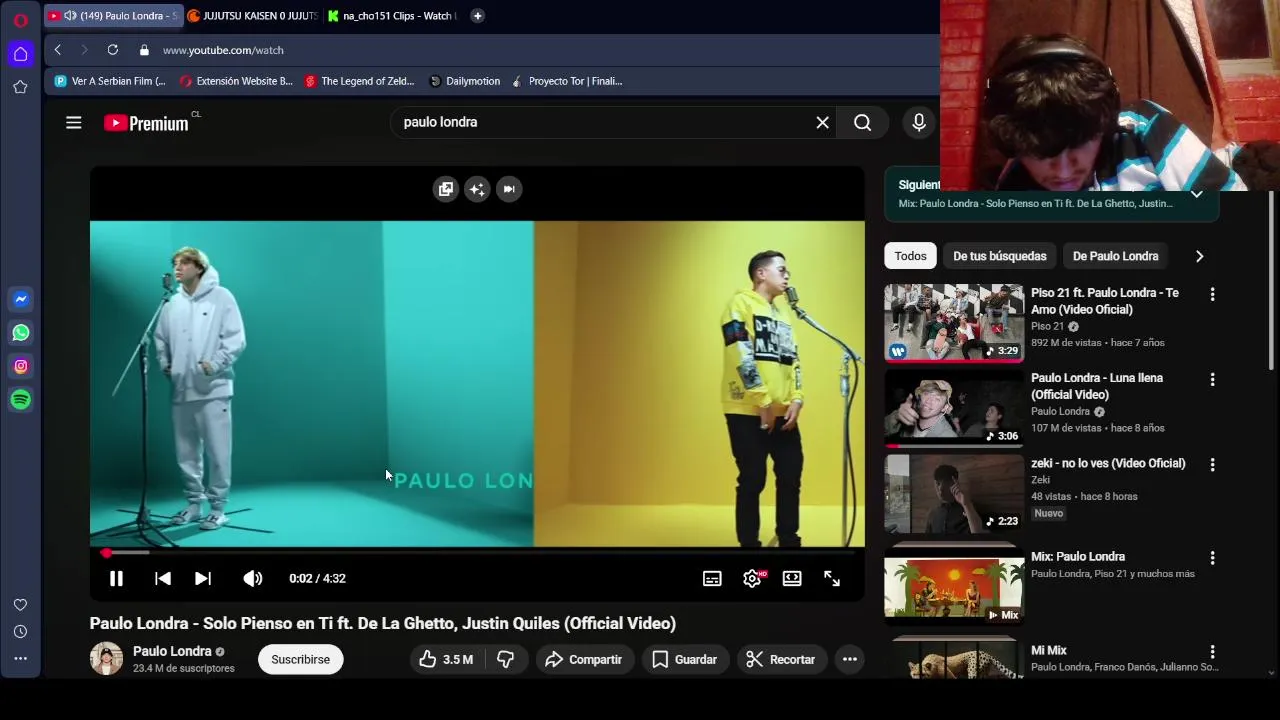Share the video with Compartir

click(x=584, y=659)
